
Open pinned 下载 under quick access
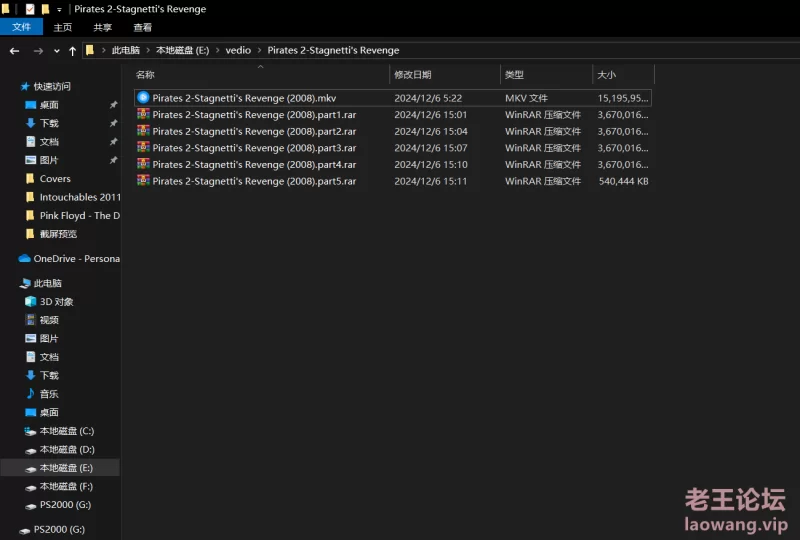click(x=49, y=123)
